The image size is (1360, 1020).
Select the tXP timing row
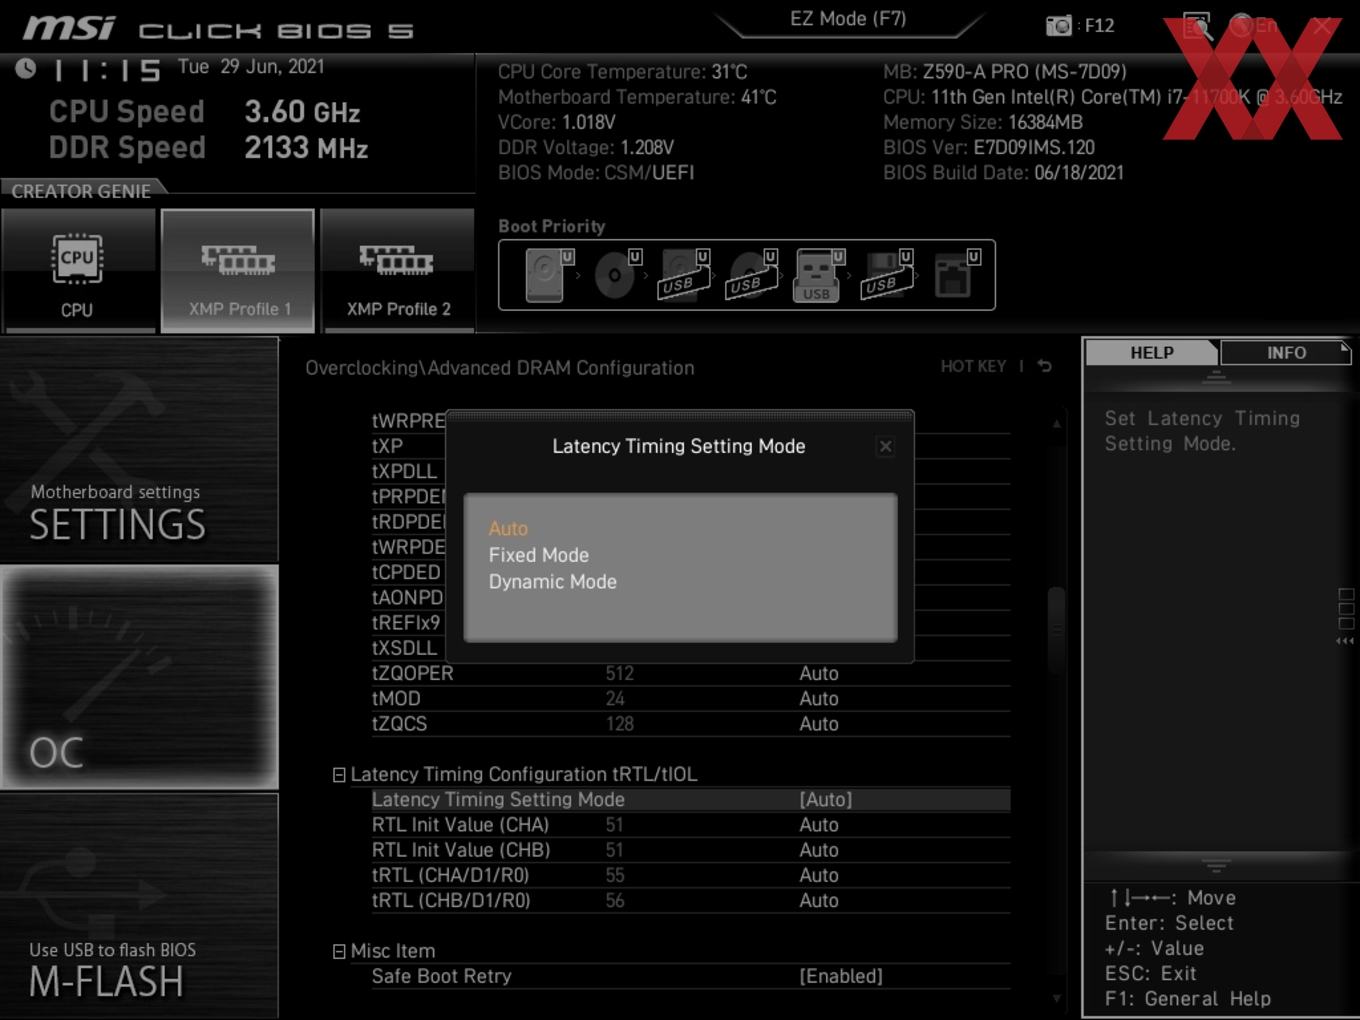388,446
